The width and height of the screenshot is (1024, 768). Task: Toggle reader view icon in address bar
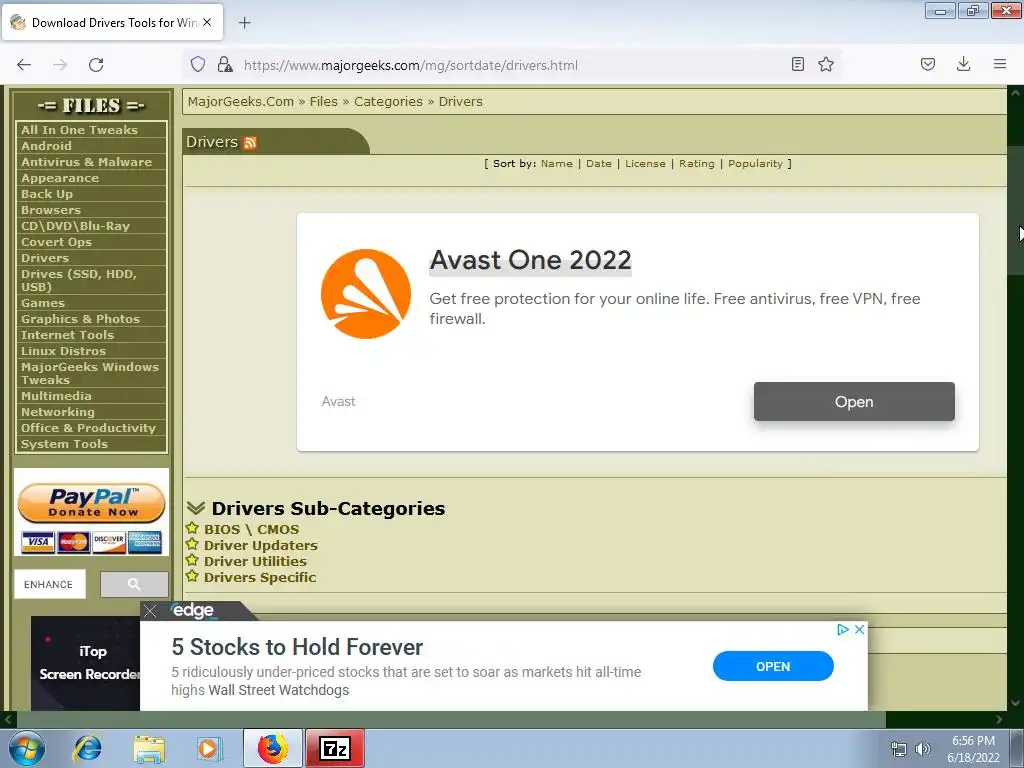point(797,64)
